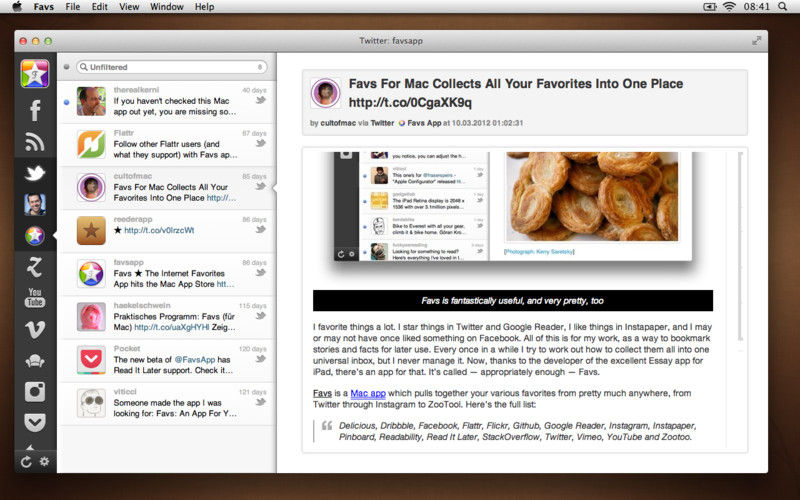
Task: Click the article's vertical scrollbar
Action: (740, 250)
